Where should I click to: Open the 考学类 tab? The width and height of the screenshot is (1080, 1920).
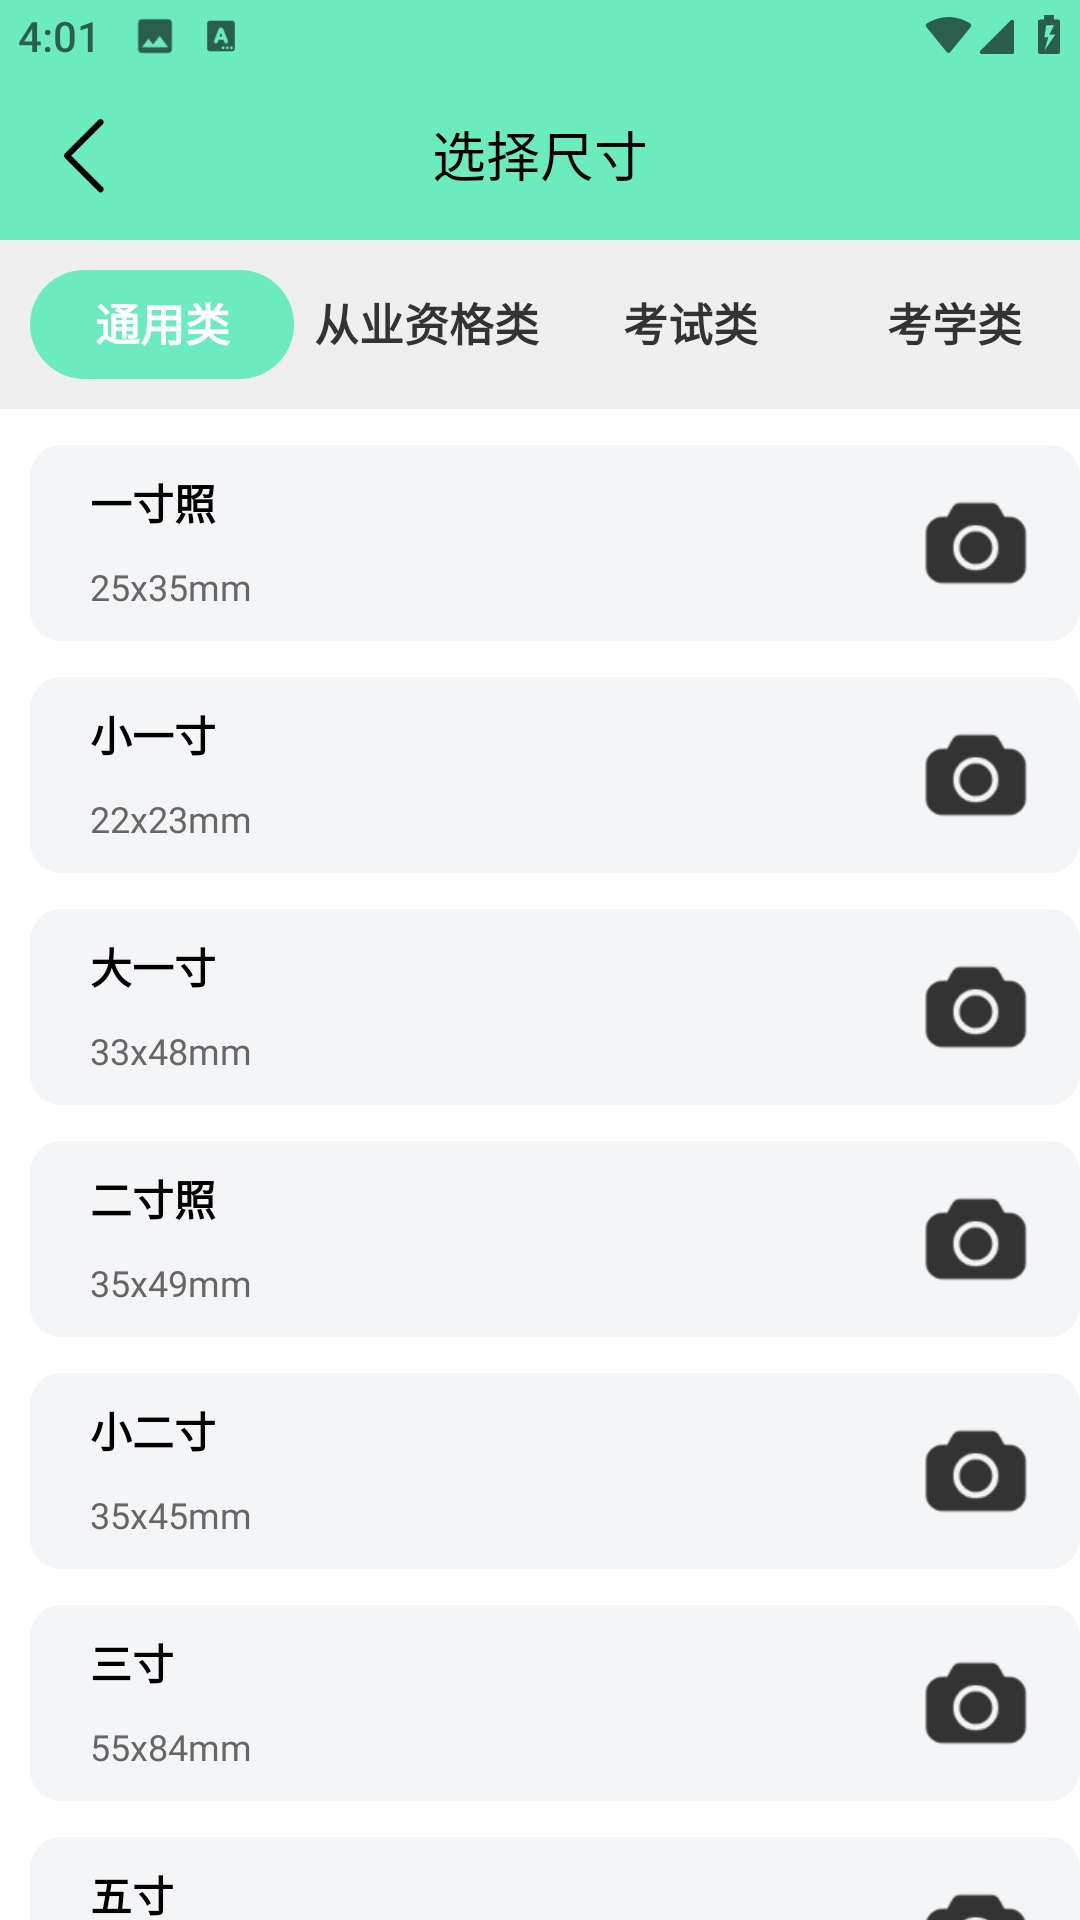click(955, 325)
